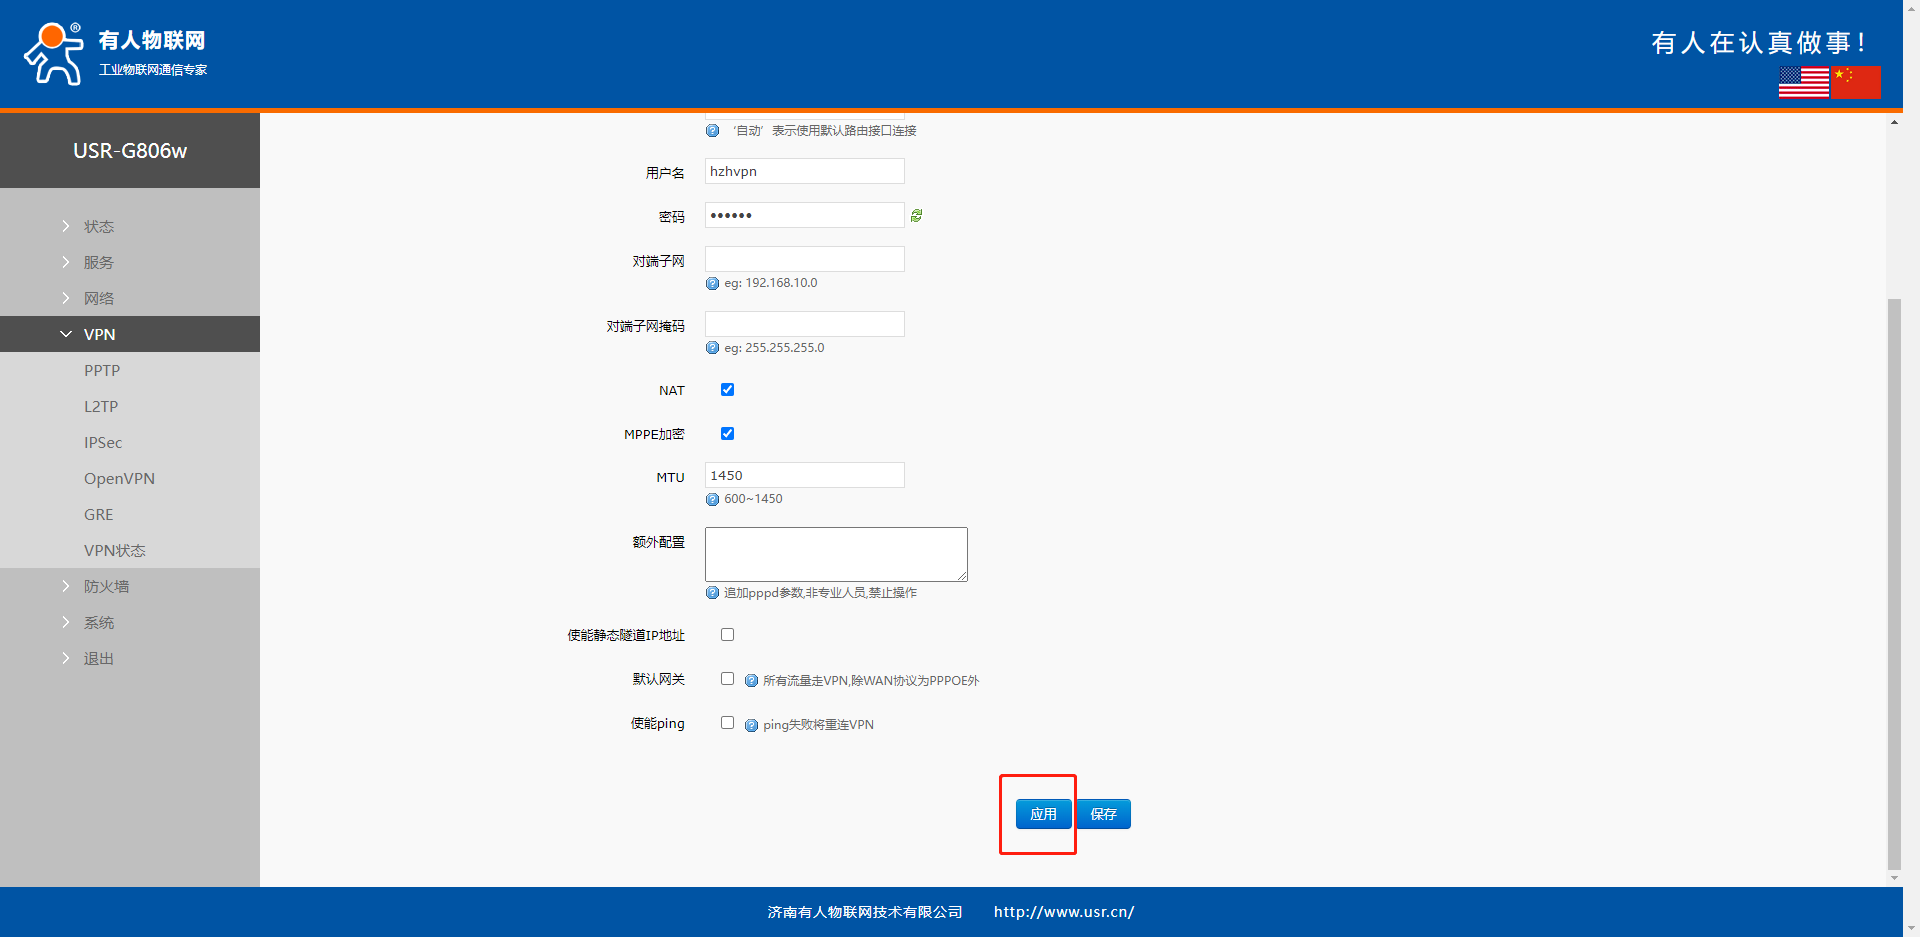Enable the 默认网关 checkbox
This screenshot has width=1920, height=937.
click(x=727, y=679)
